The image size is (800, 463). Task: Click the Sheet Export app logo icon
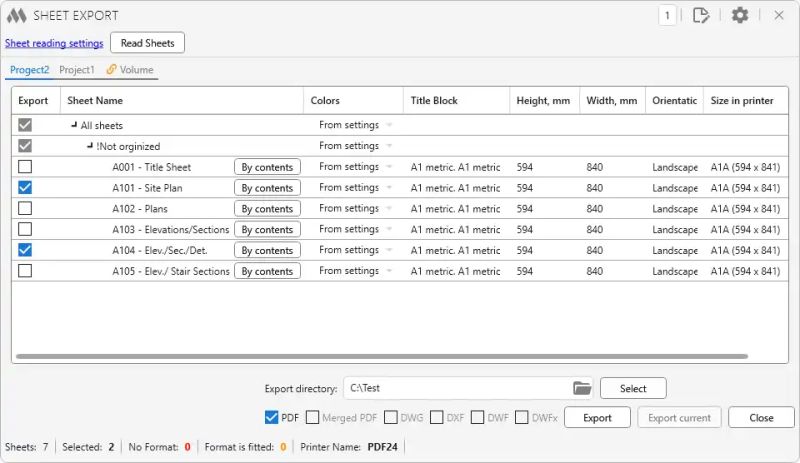coord(16,15)
